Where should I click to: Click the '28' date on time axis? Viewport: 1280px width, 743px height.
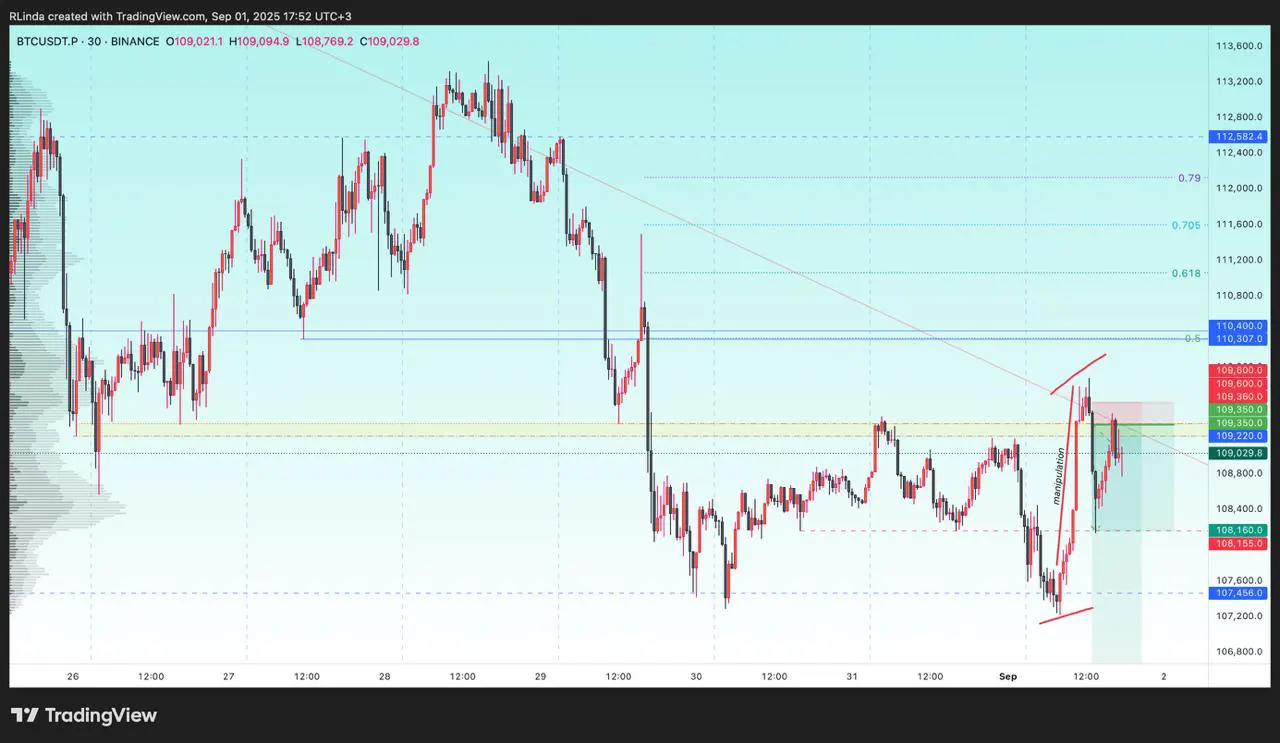(385, 677)
